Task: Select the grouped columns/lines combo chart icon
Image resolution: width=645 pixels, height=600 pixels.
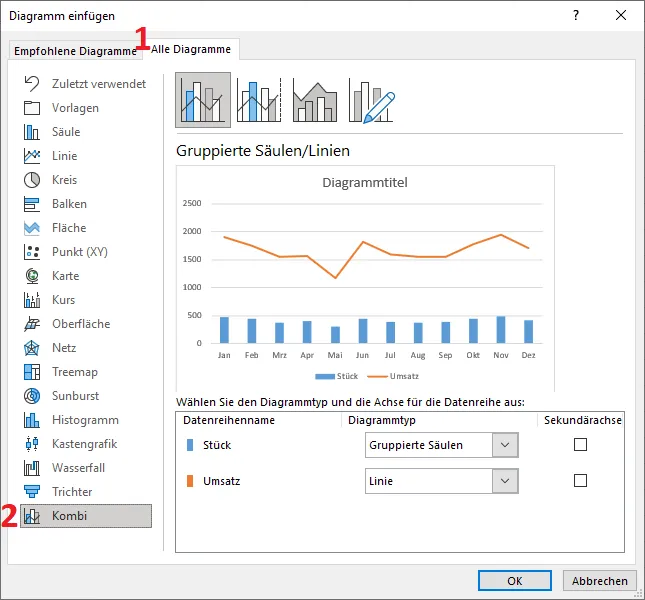Action: tap(203, 100)
